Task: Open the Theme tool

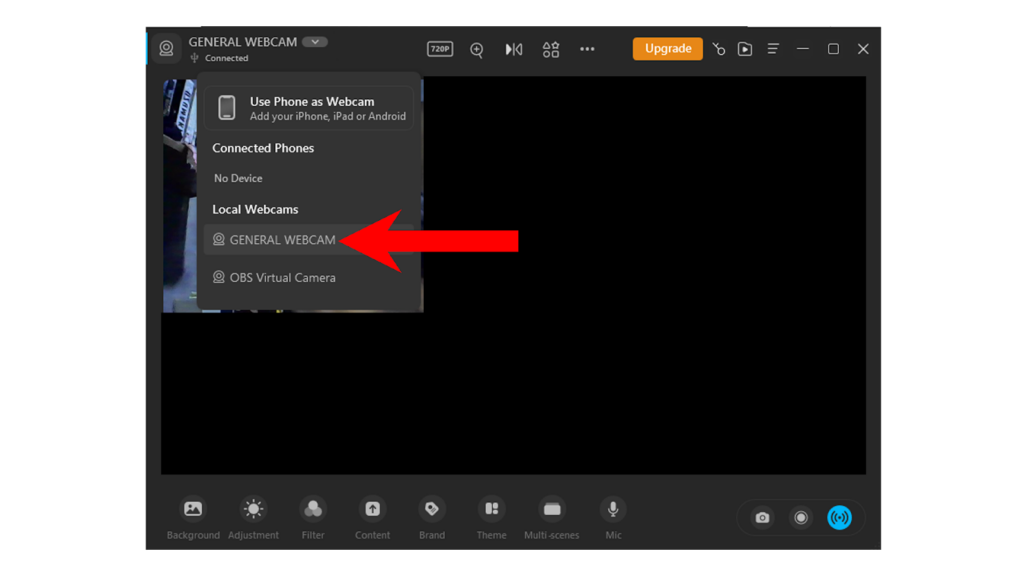Action: click(x=491, y=518)
